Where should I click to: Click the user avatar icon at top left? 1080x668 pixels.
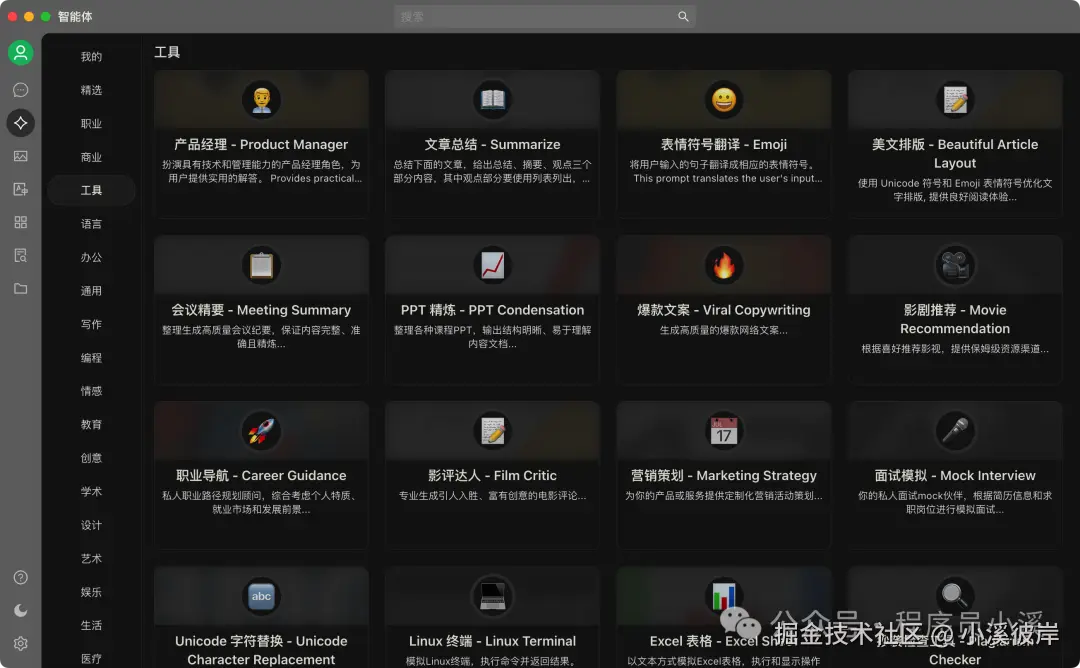click(x=20, y=52)
